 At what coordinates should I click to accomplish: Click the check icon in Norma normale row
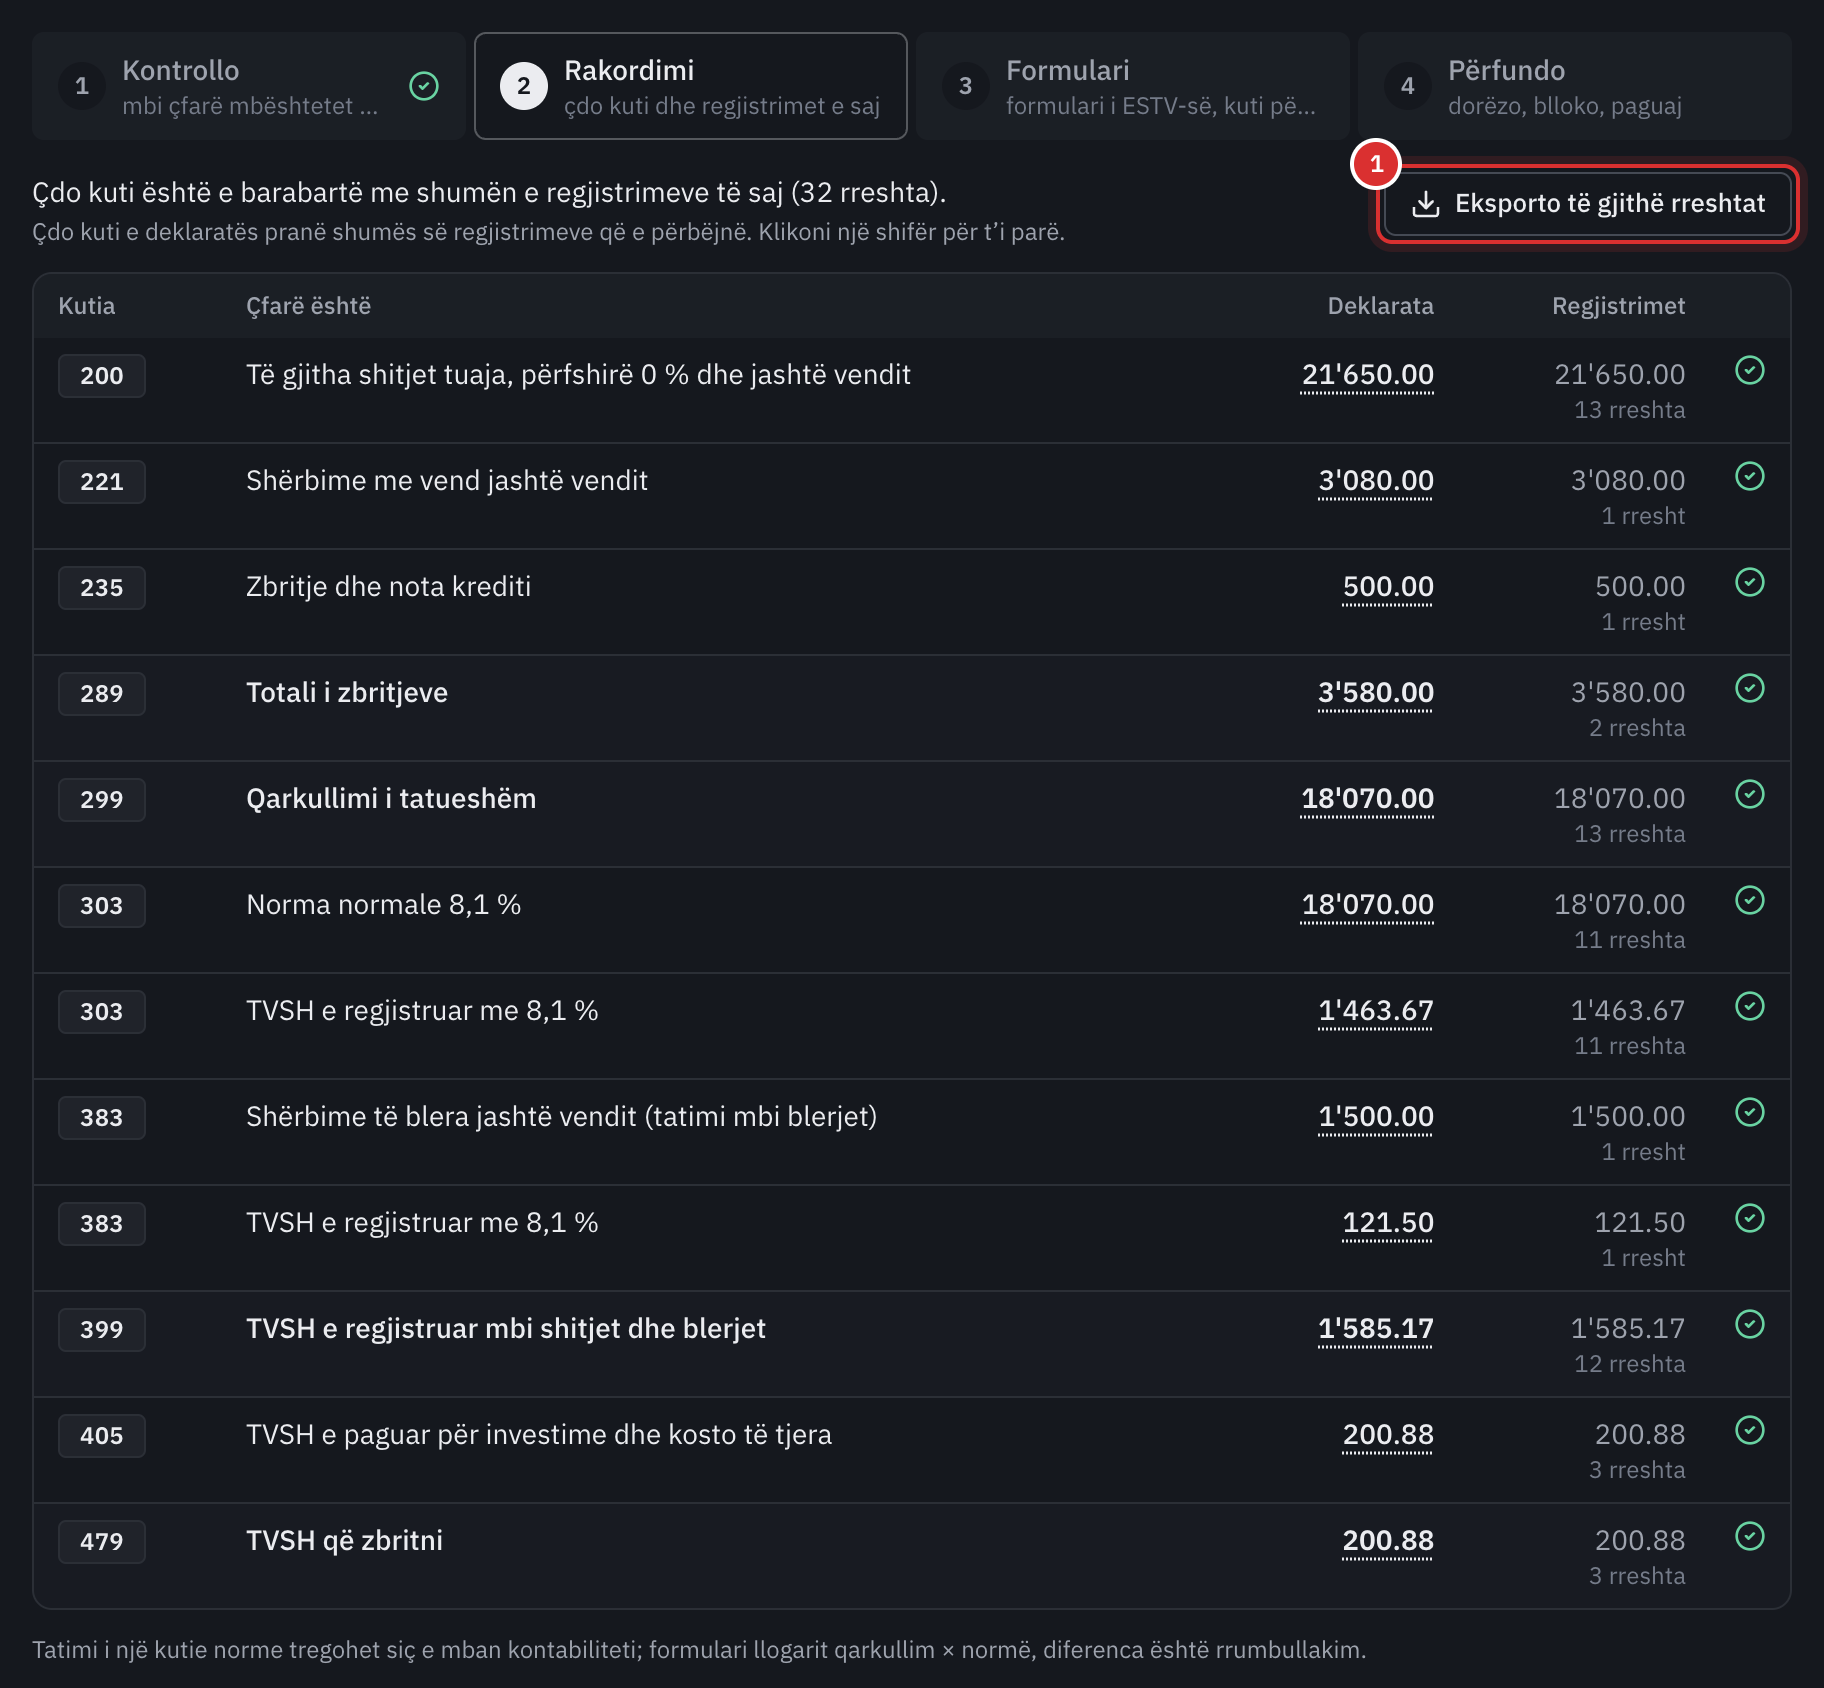tap(1750, 900)
